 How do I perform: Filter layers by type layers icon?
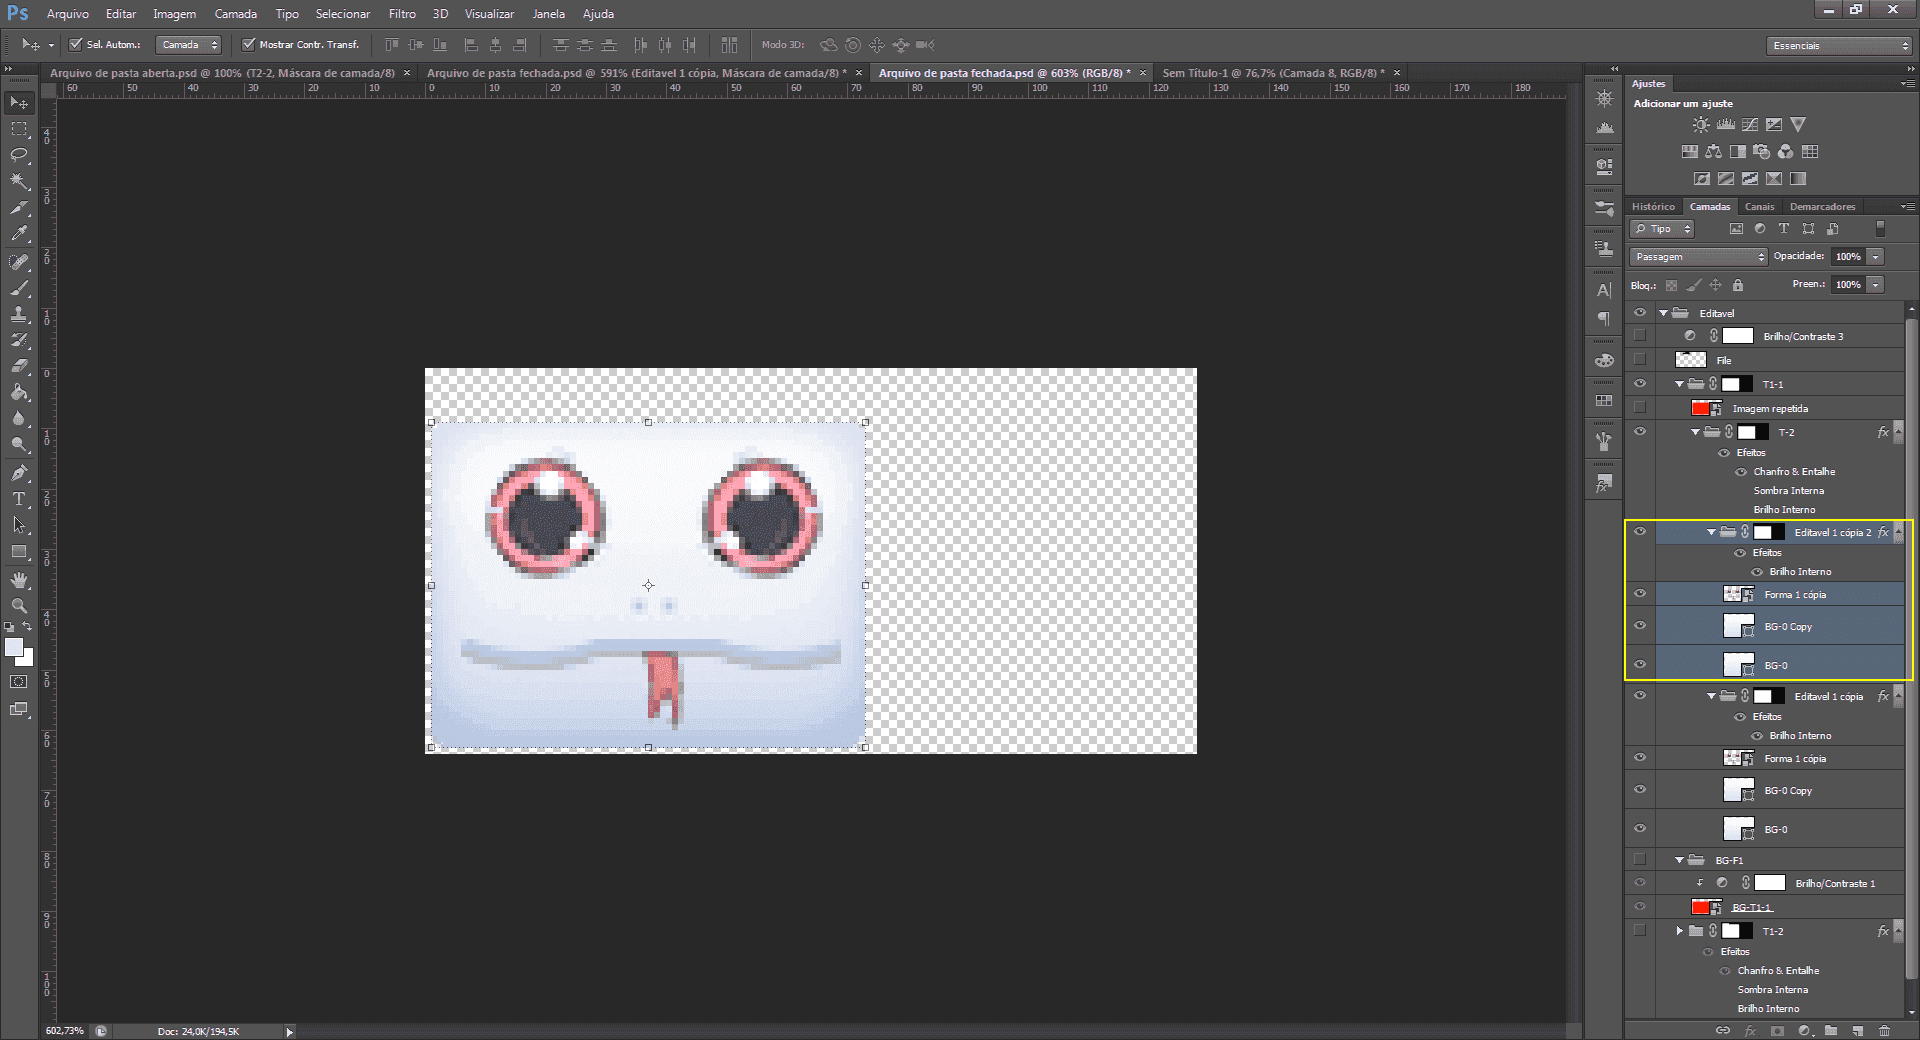pyautogui.click(x=1784, y=229)
